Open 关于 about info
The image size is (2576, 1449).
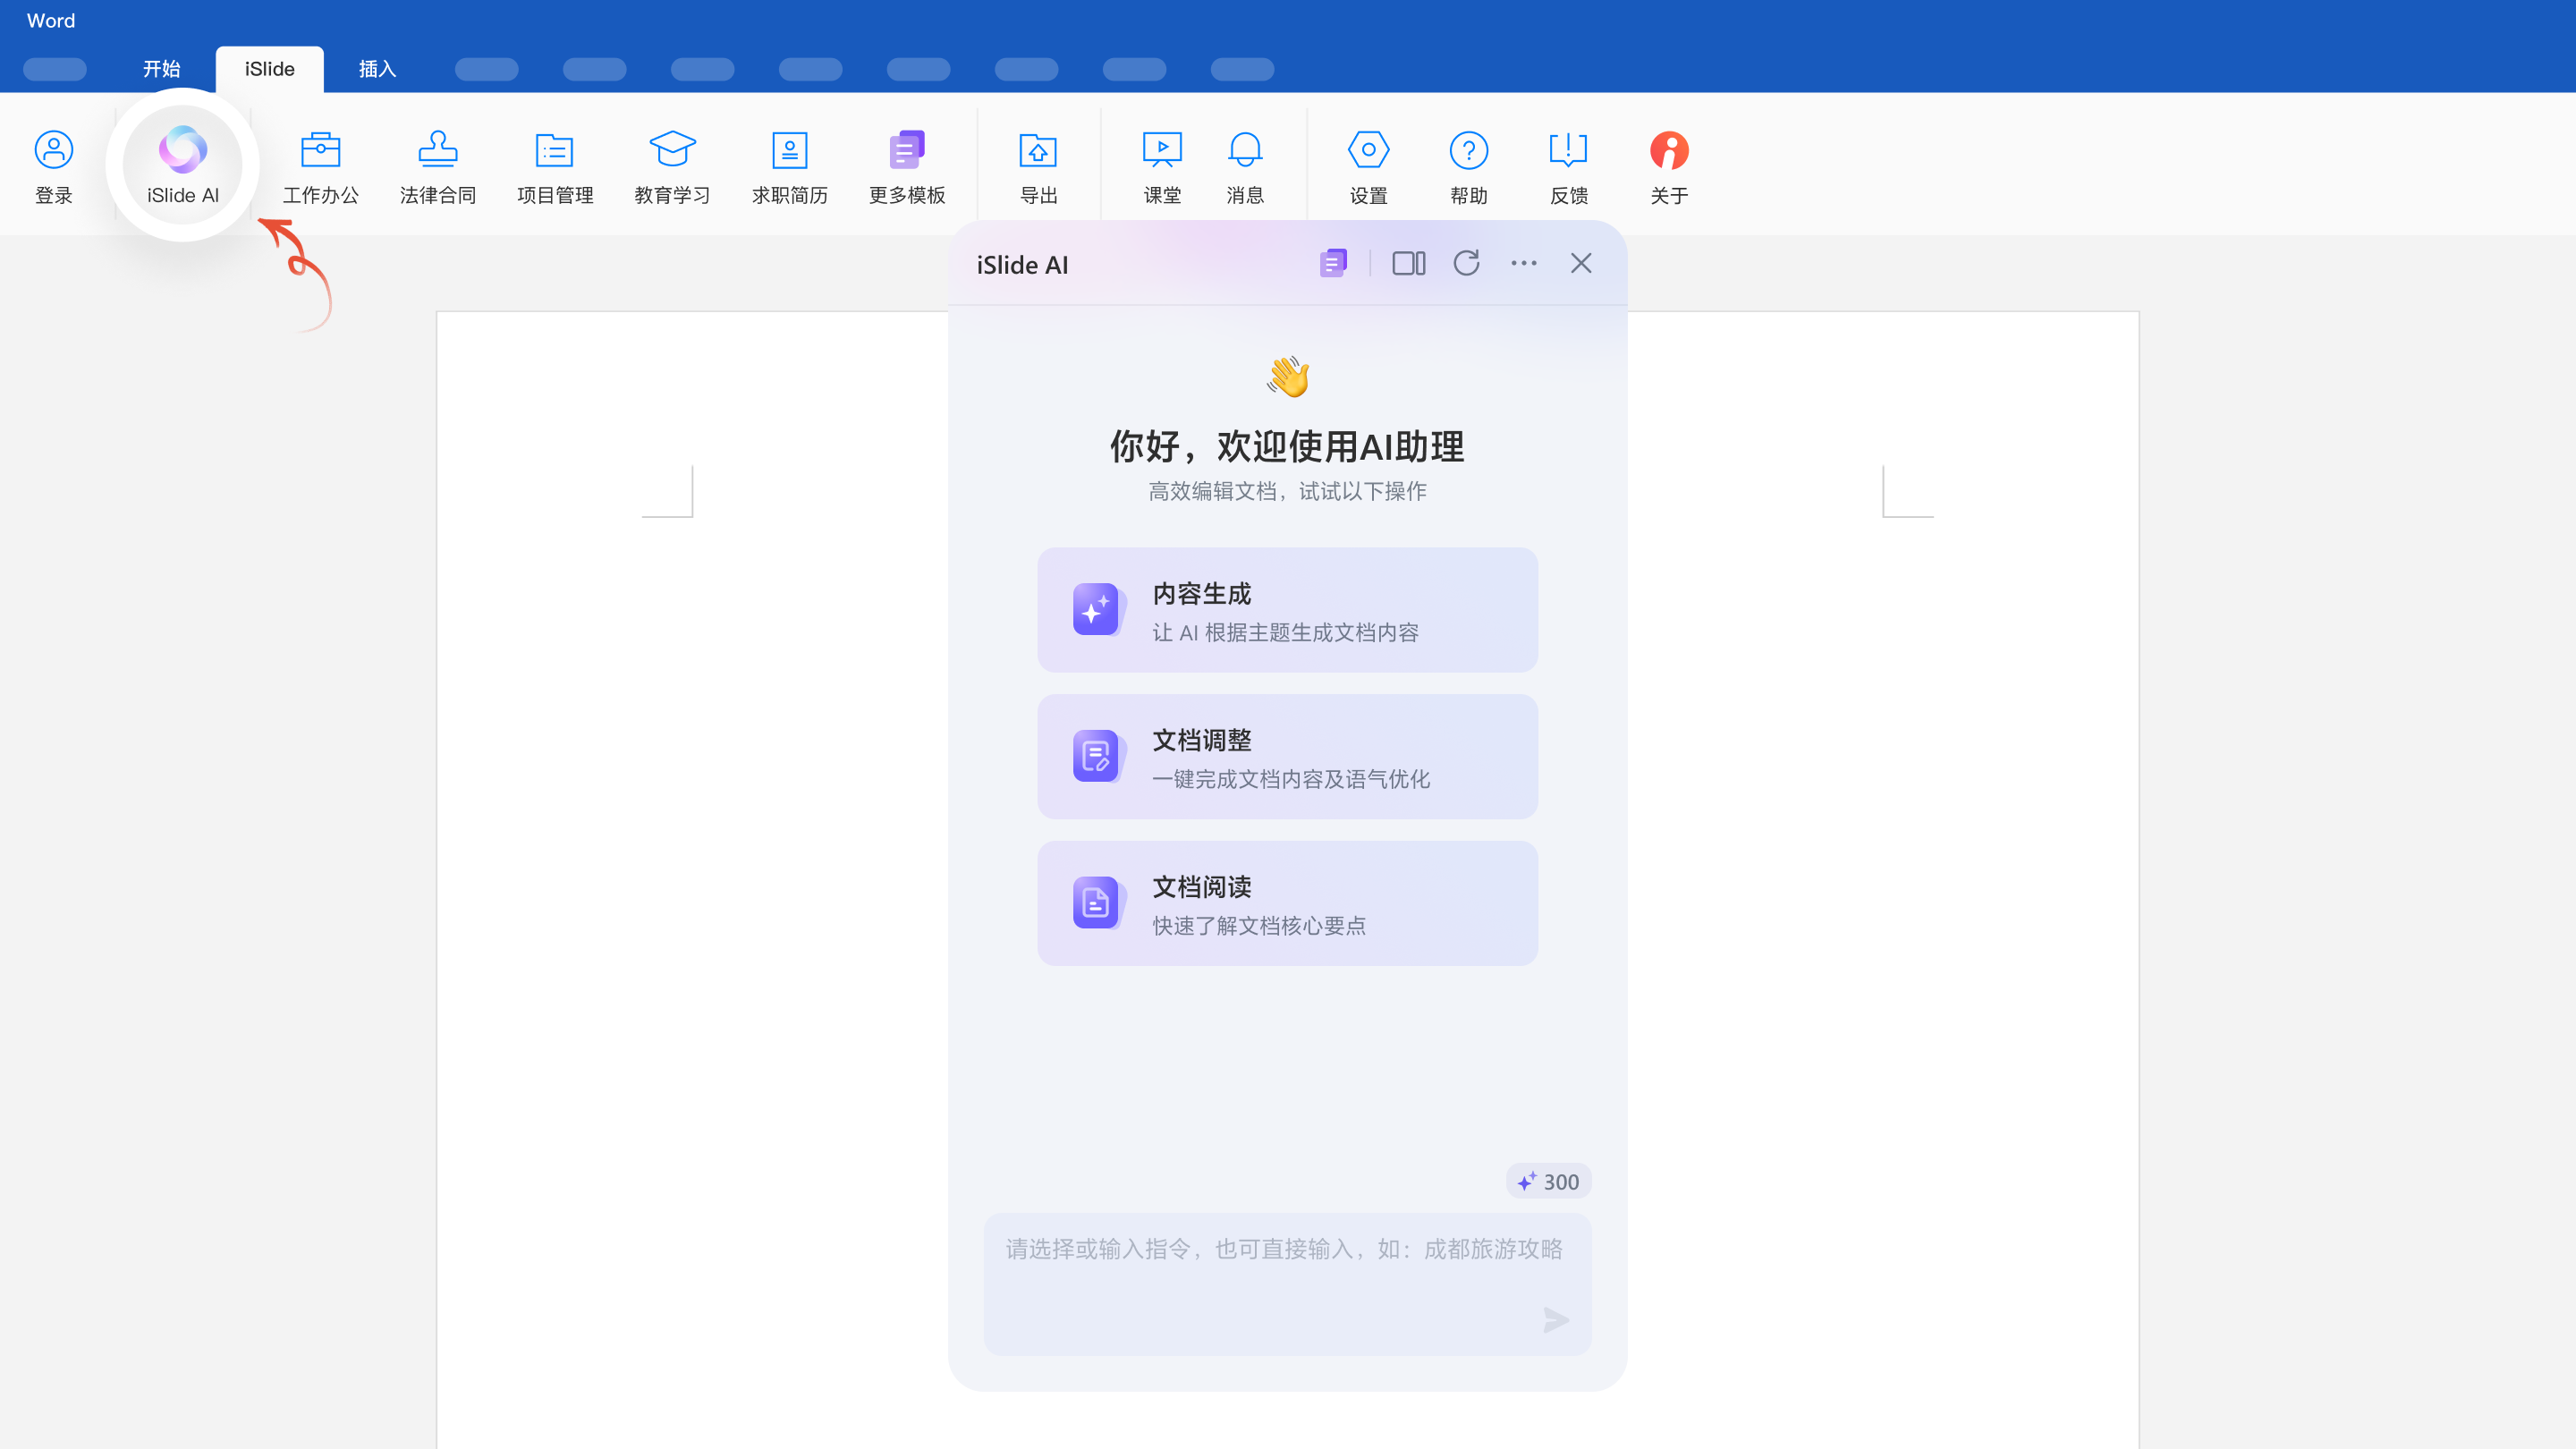tap(1669, 168)
